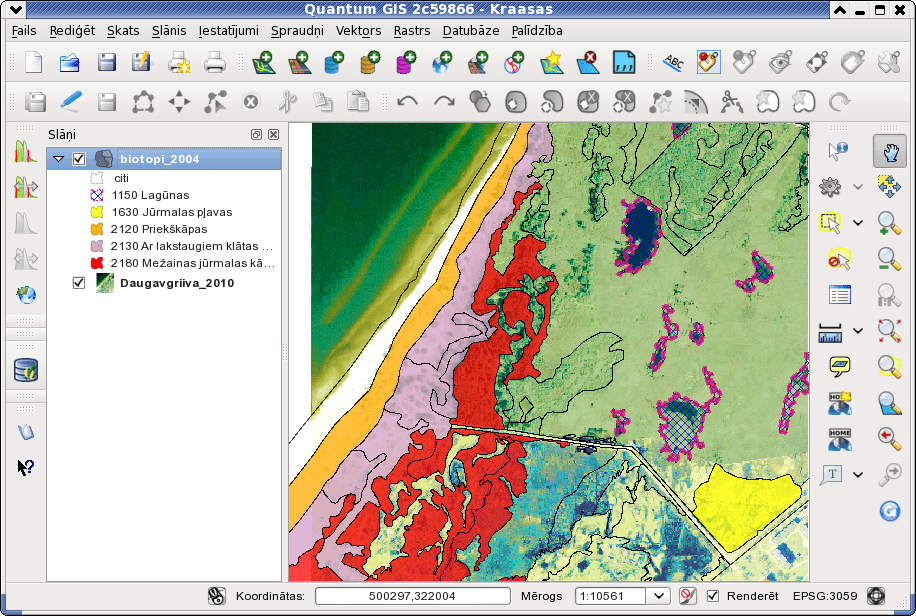Click New Shapefile Layer star icon
This screenshot has height=616, width=916.
tap(551, 62)
